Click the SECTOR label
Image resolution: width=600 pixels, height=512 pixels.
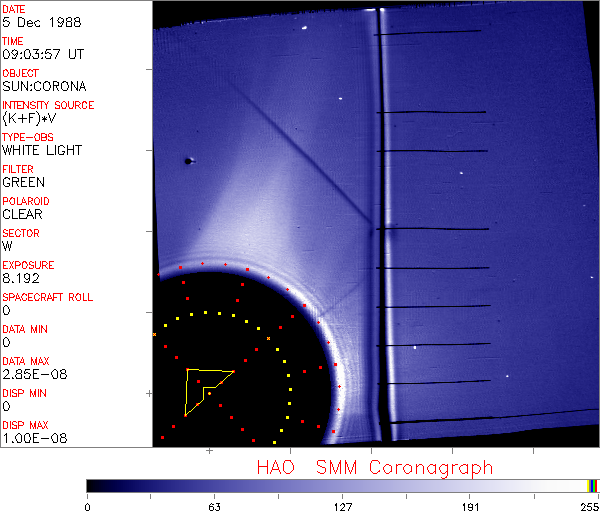point(21,233)
